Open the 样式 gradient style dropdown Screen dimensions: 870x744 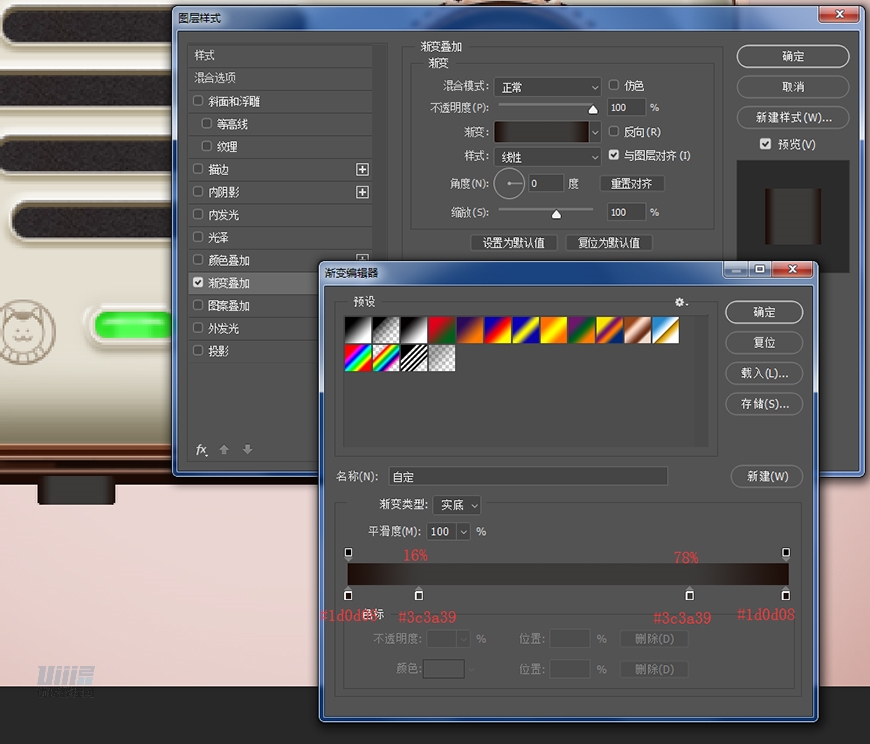(548, 157)
